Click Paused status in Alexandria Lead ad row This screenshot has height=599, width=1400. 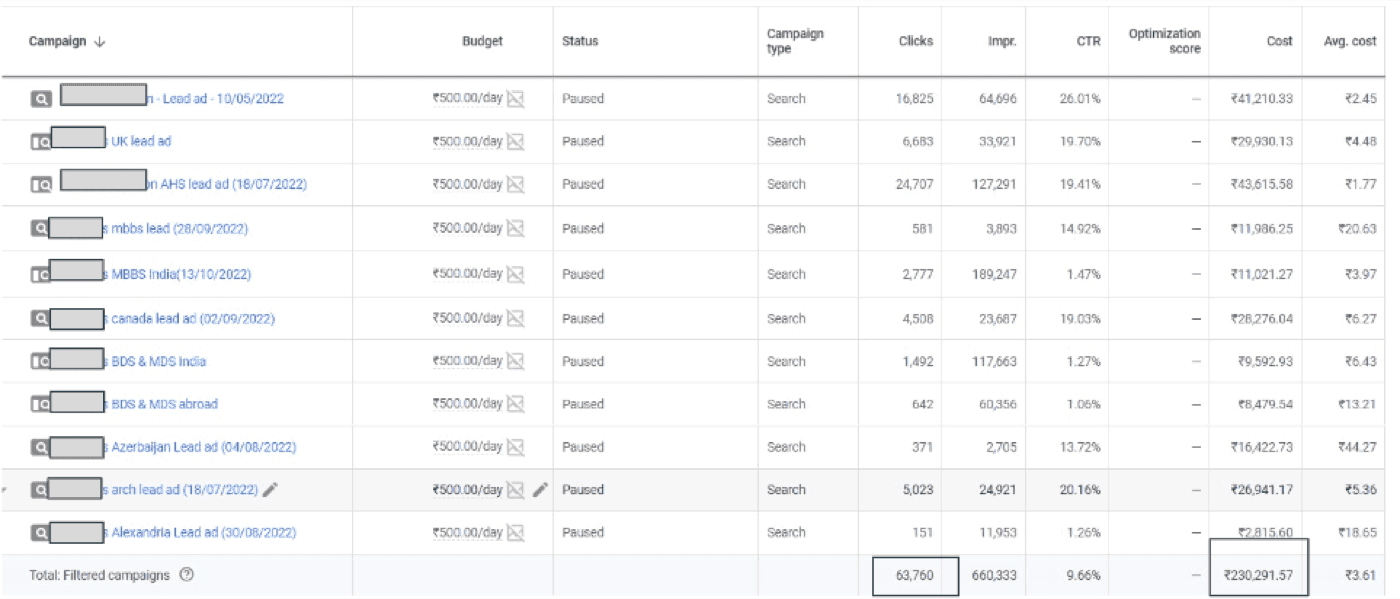click(583, 533)
